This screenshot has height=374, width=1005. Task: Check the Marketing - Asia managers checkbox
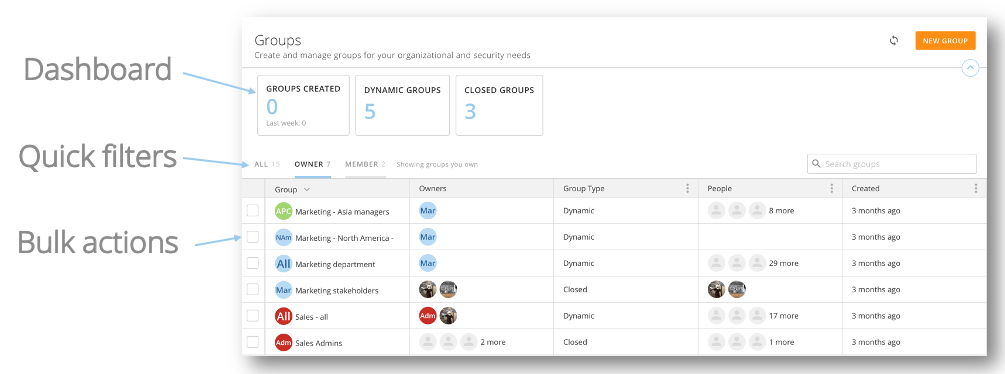click(x=253, y=211)
